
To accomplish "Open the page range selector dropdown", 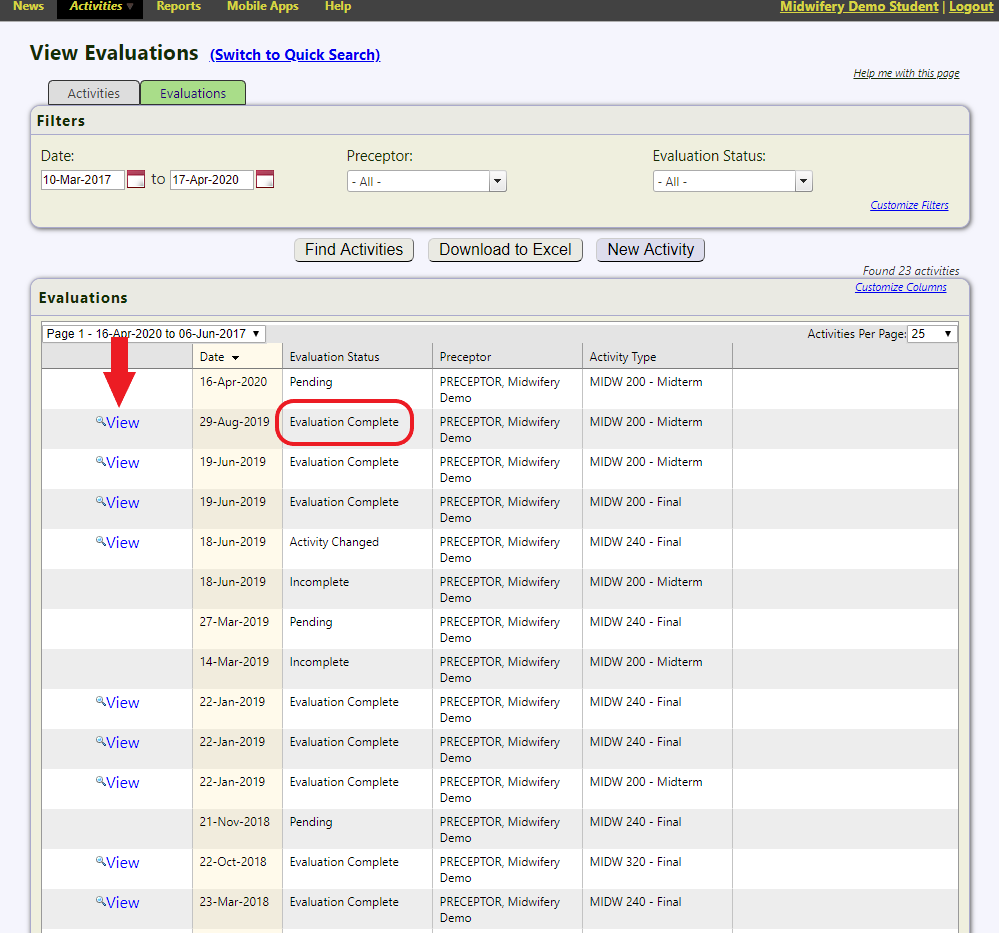I will pos(154,334).
